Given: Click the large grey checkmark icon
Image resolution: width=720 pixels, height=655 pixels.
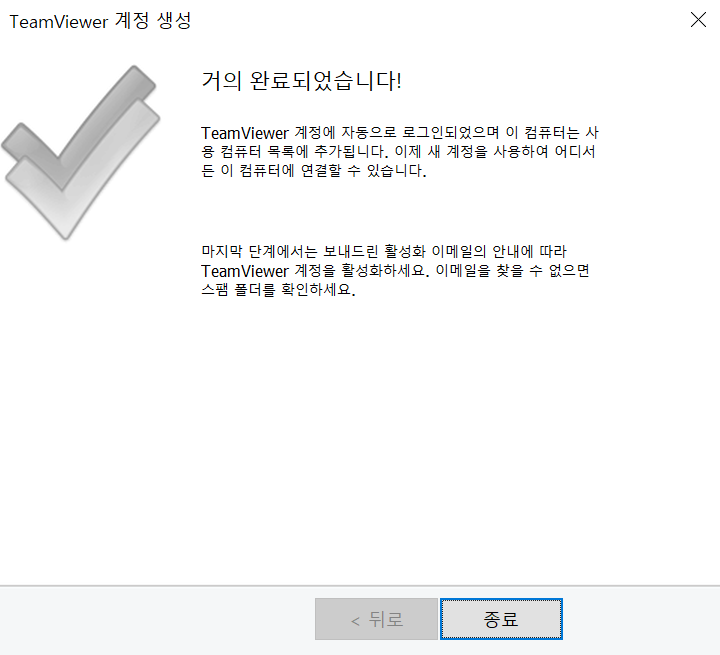Looking at the screenshot, I should pyautogui.click(x=81, y=152).
